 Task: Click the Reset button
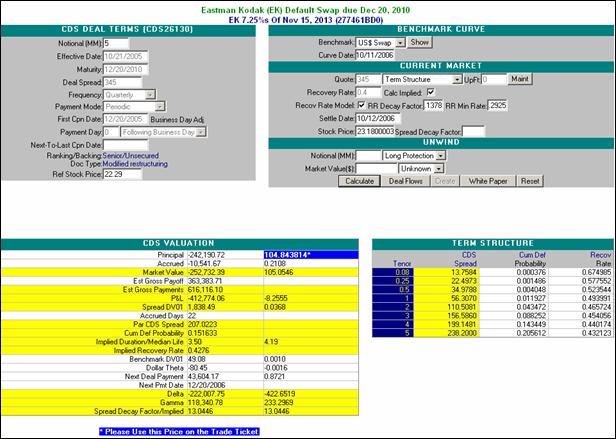coord(530,181)
